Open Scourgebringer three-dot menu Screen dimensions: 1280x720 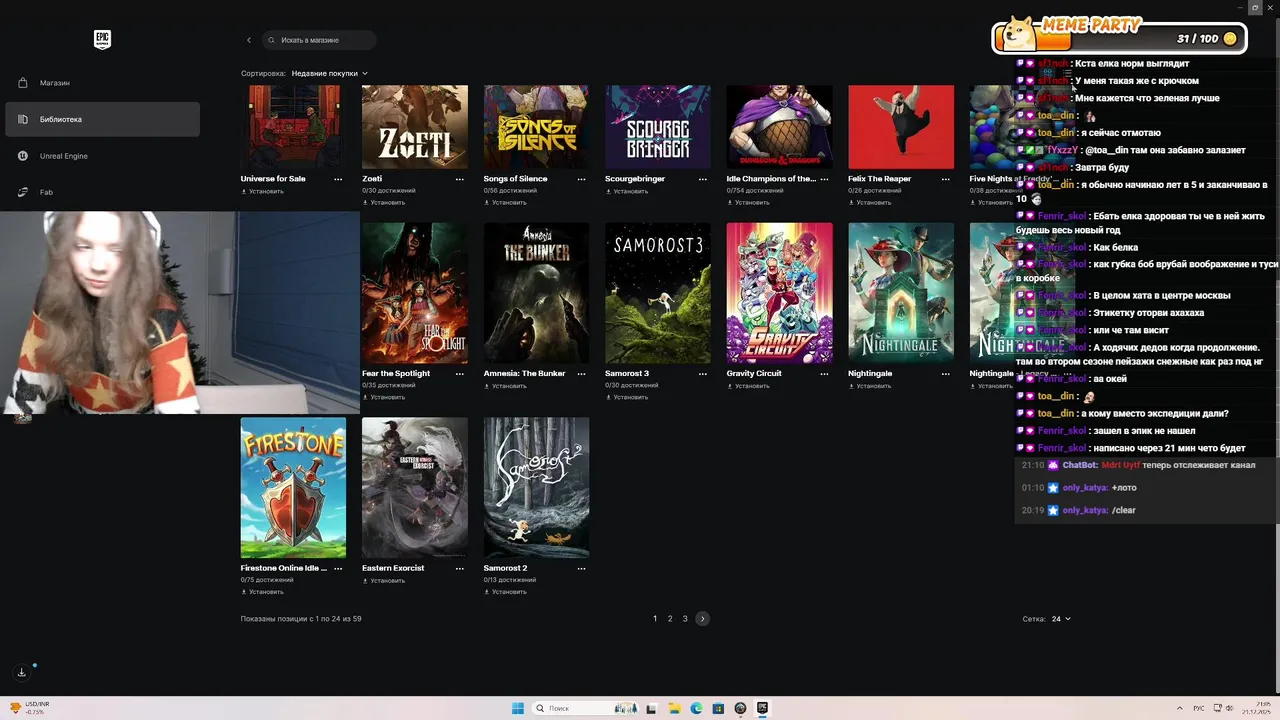coord(703,179)
